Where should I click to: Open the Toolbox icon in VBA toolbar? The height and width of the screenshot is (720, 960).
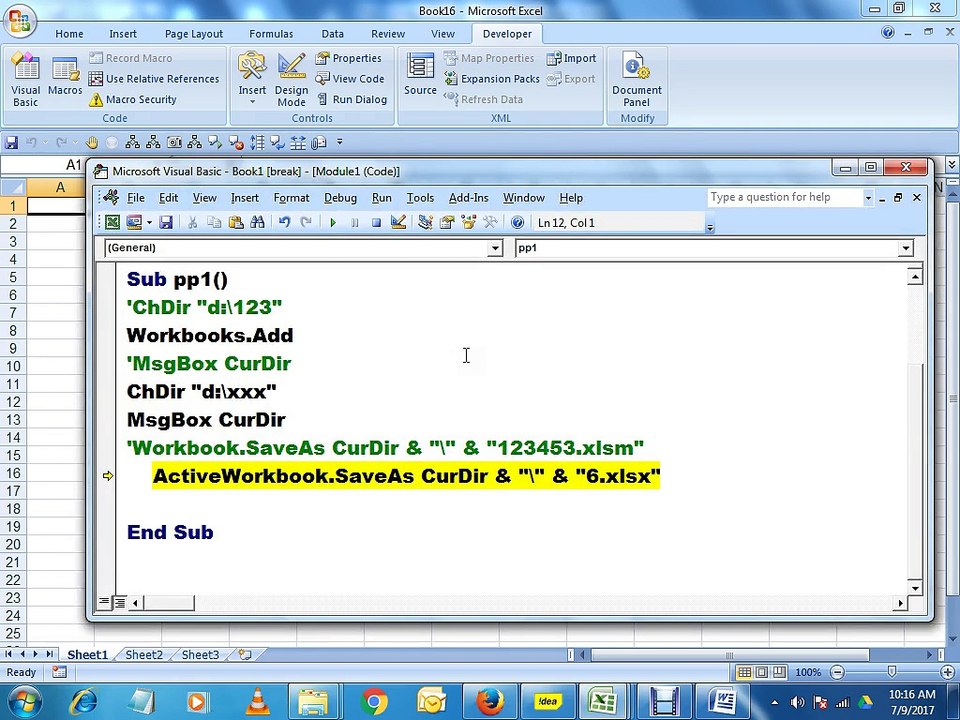pyautogui.click(x=490, y=222)
